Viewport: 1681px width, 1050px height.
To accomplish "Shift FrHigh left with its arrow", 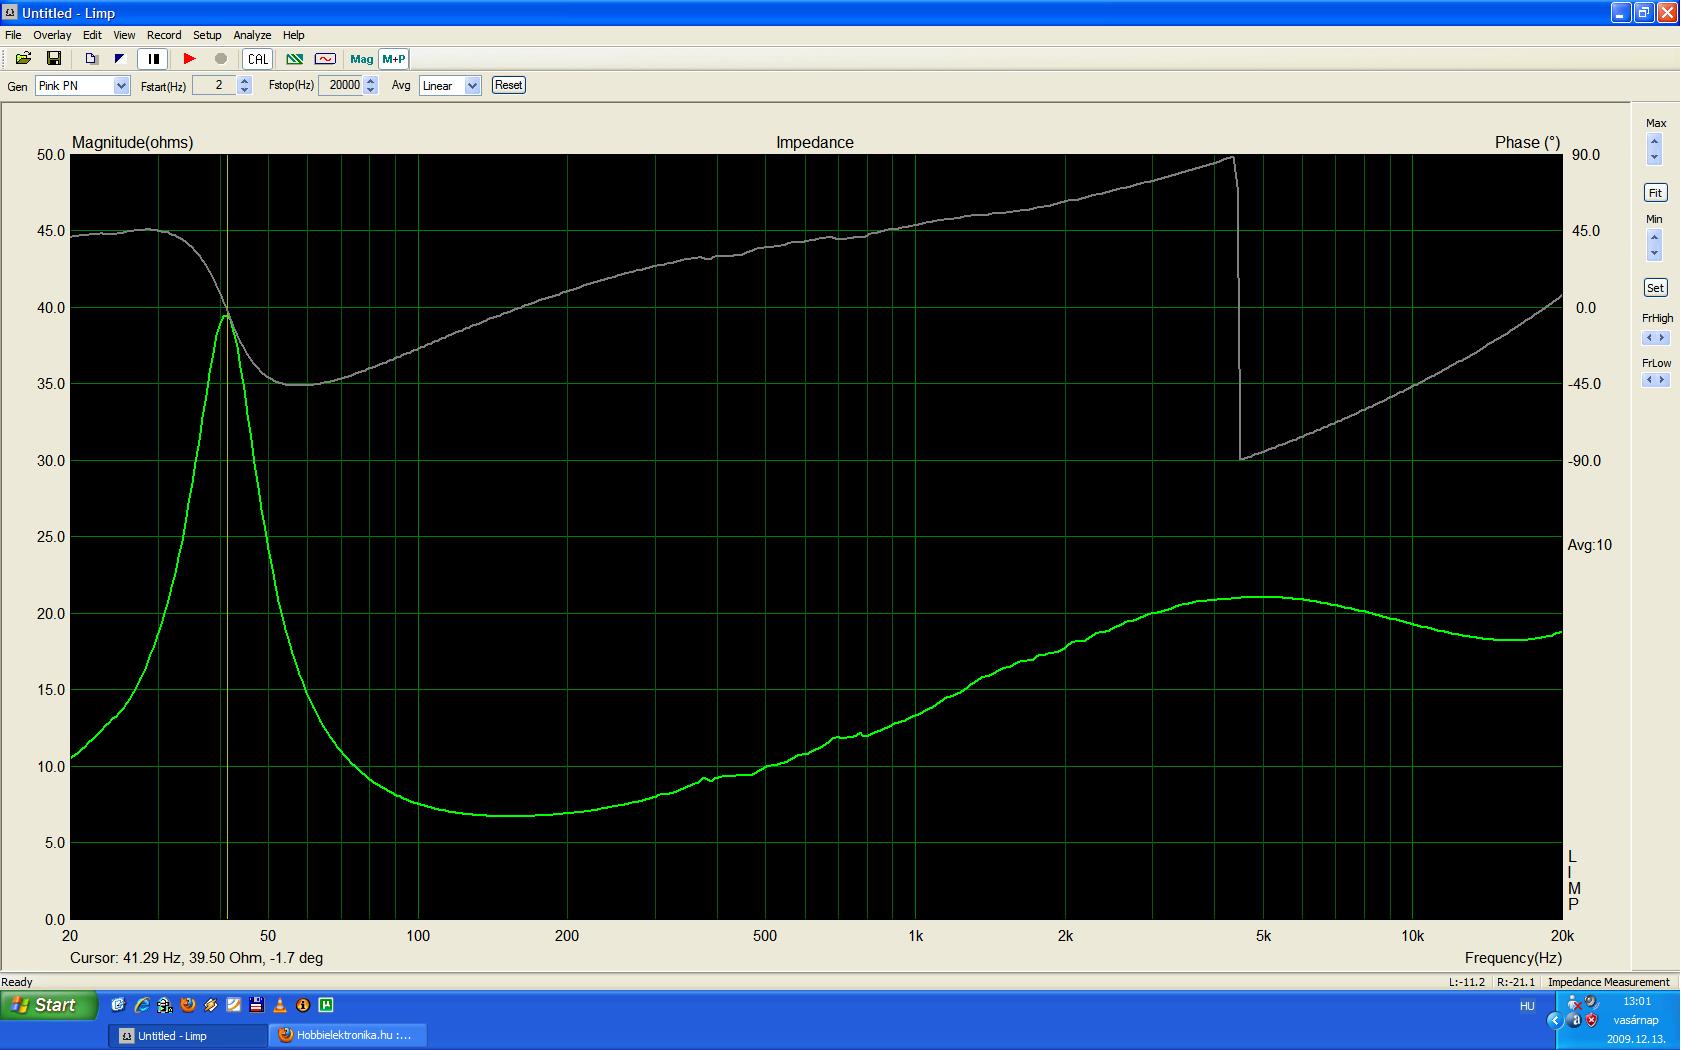I will [1650, 338].
